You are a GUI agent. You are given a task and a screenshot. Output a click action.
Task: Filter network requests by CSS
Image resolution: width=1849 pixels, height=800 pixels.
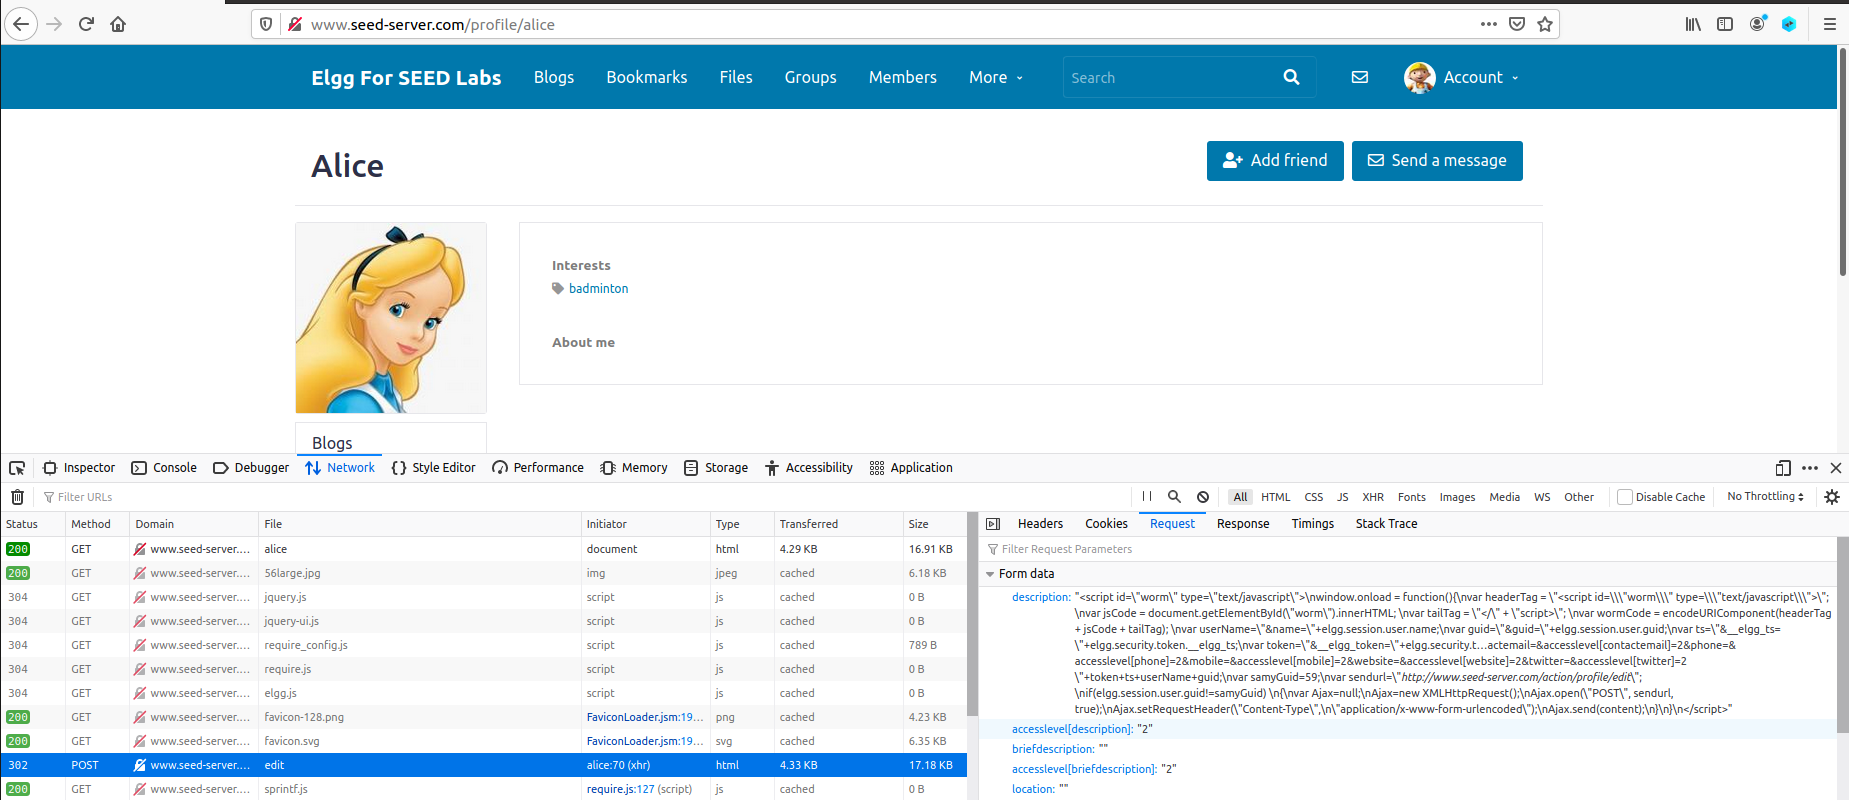pyautogui.click(x=1314, y=497)
